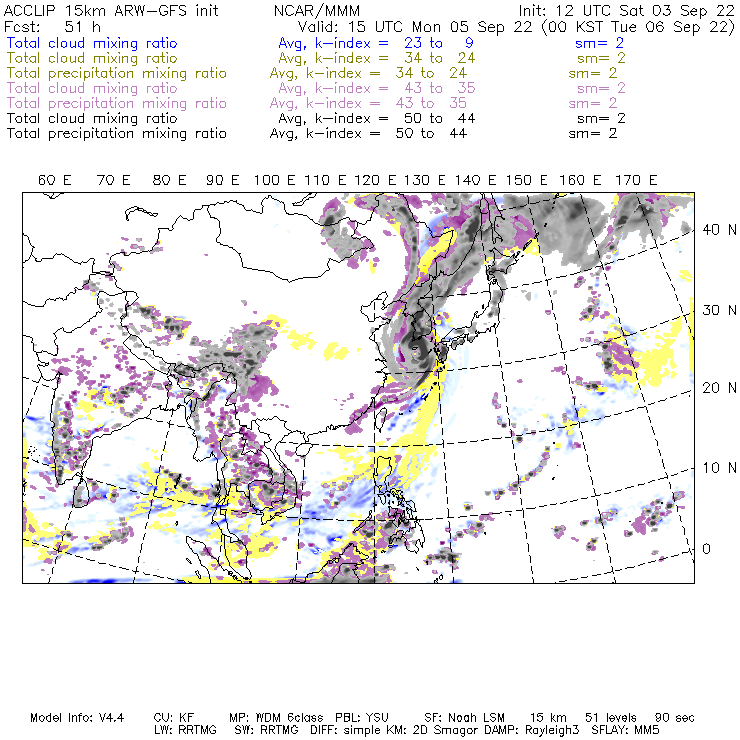Click the 'LW: RRTMG' setting
This screenshot has width=740, height=740.
coord(185,731)
